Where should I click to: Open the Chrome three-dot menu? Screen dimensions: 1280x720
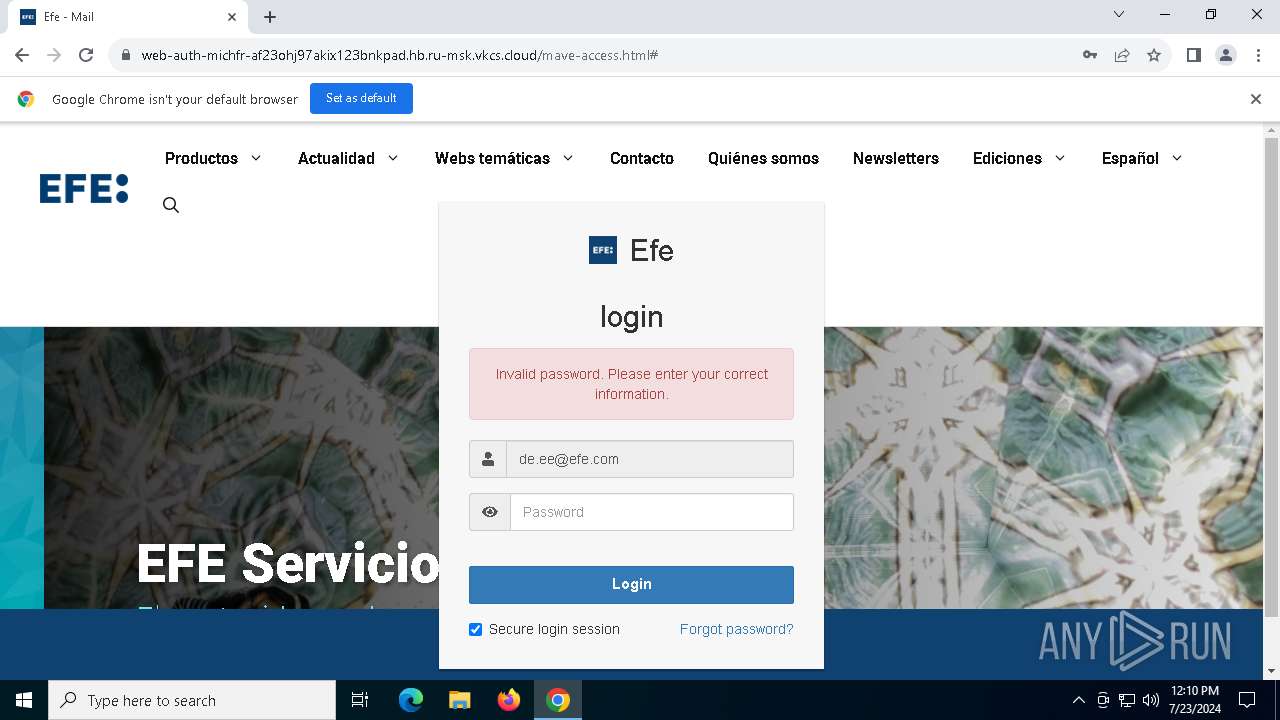click(1258, 55)
